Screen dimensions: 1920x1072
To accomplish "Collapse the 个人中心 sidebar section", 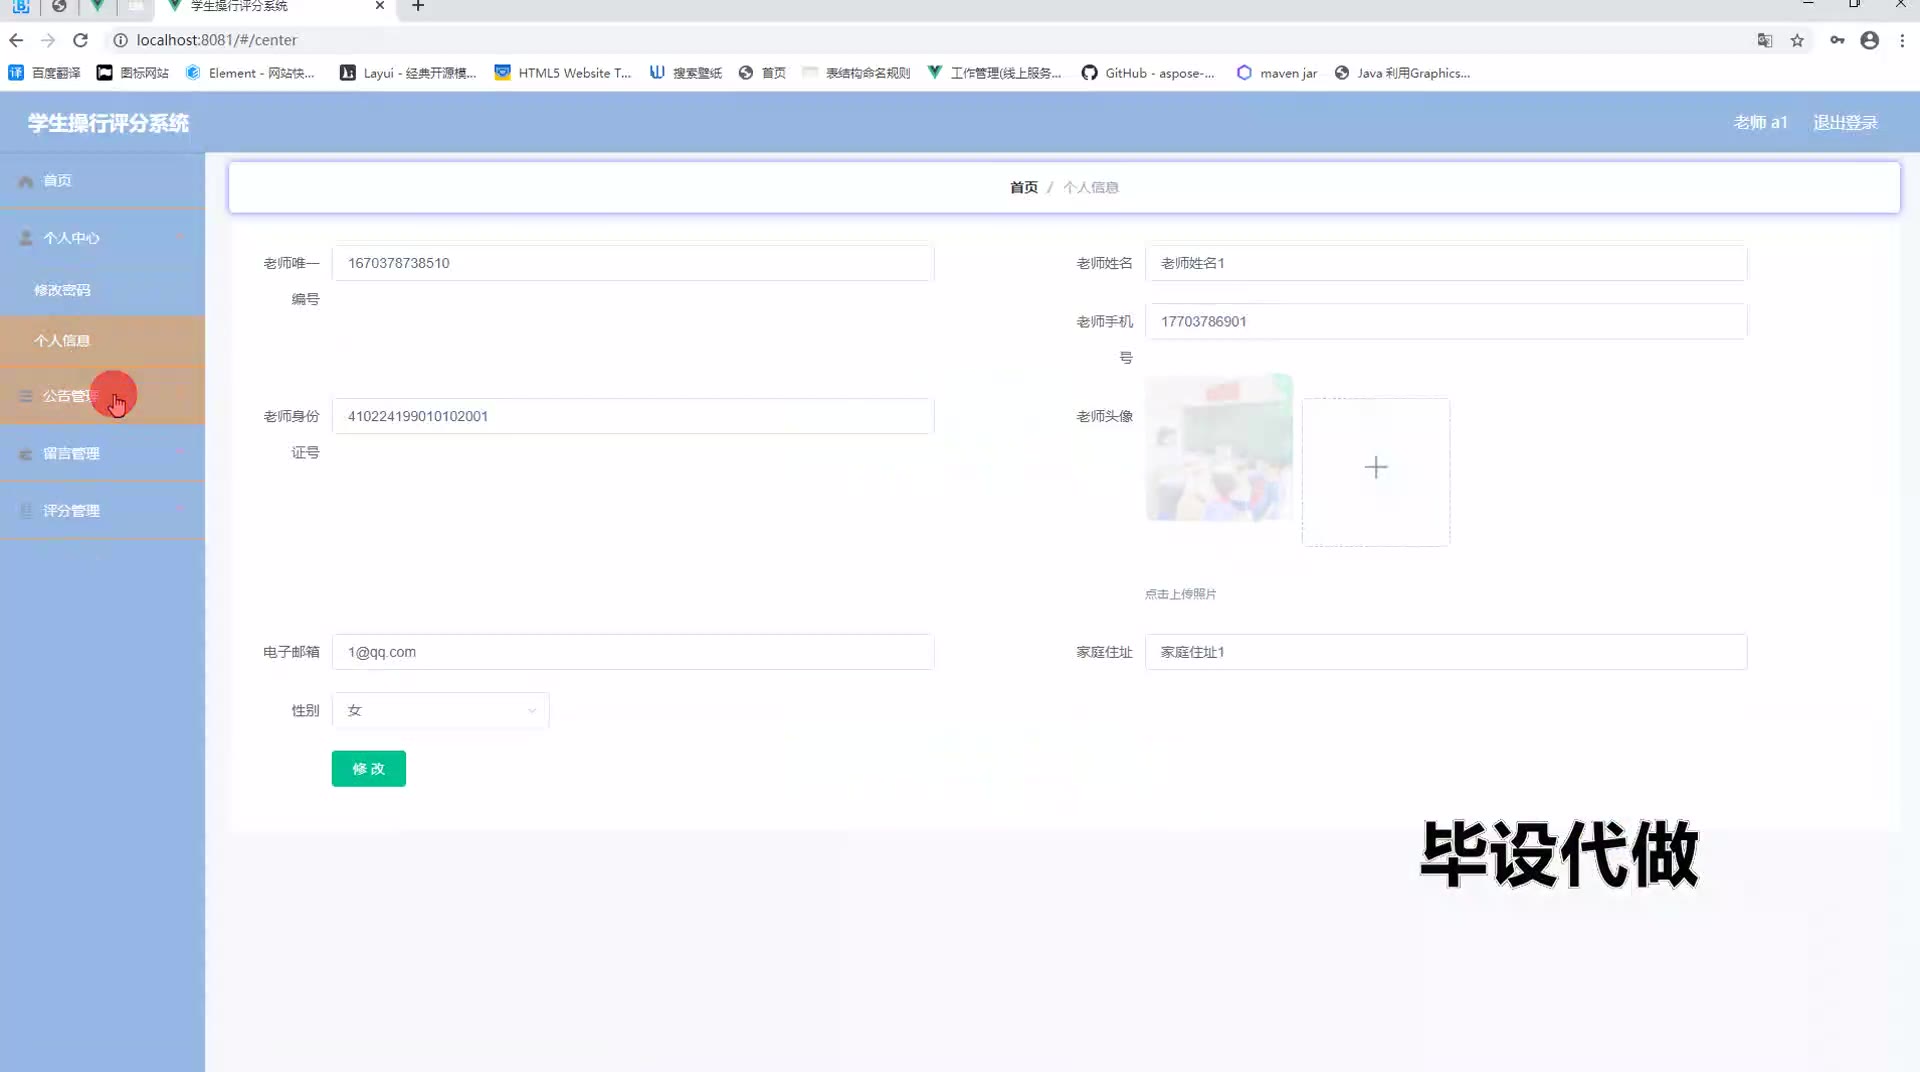I will click(x=102, y=238).
